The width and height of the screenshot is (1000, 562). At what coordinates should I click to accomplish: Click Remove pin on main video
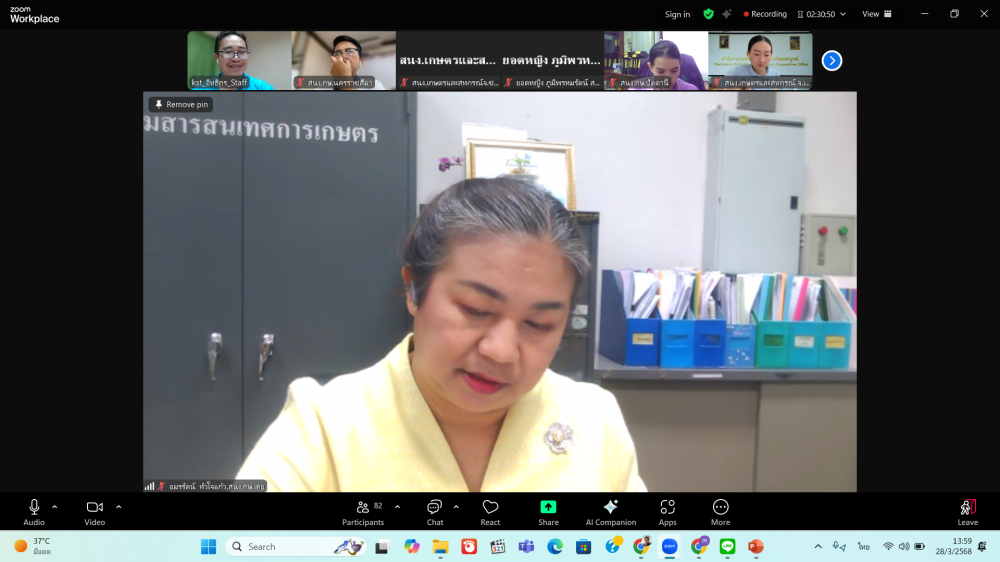pos(181,104)
